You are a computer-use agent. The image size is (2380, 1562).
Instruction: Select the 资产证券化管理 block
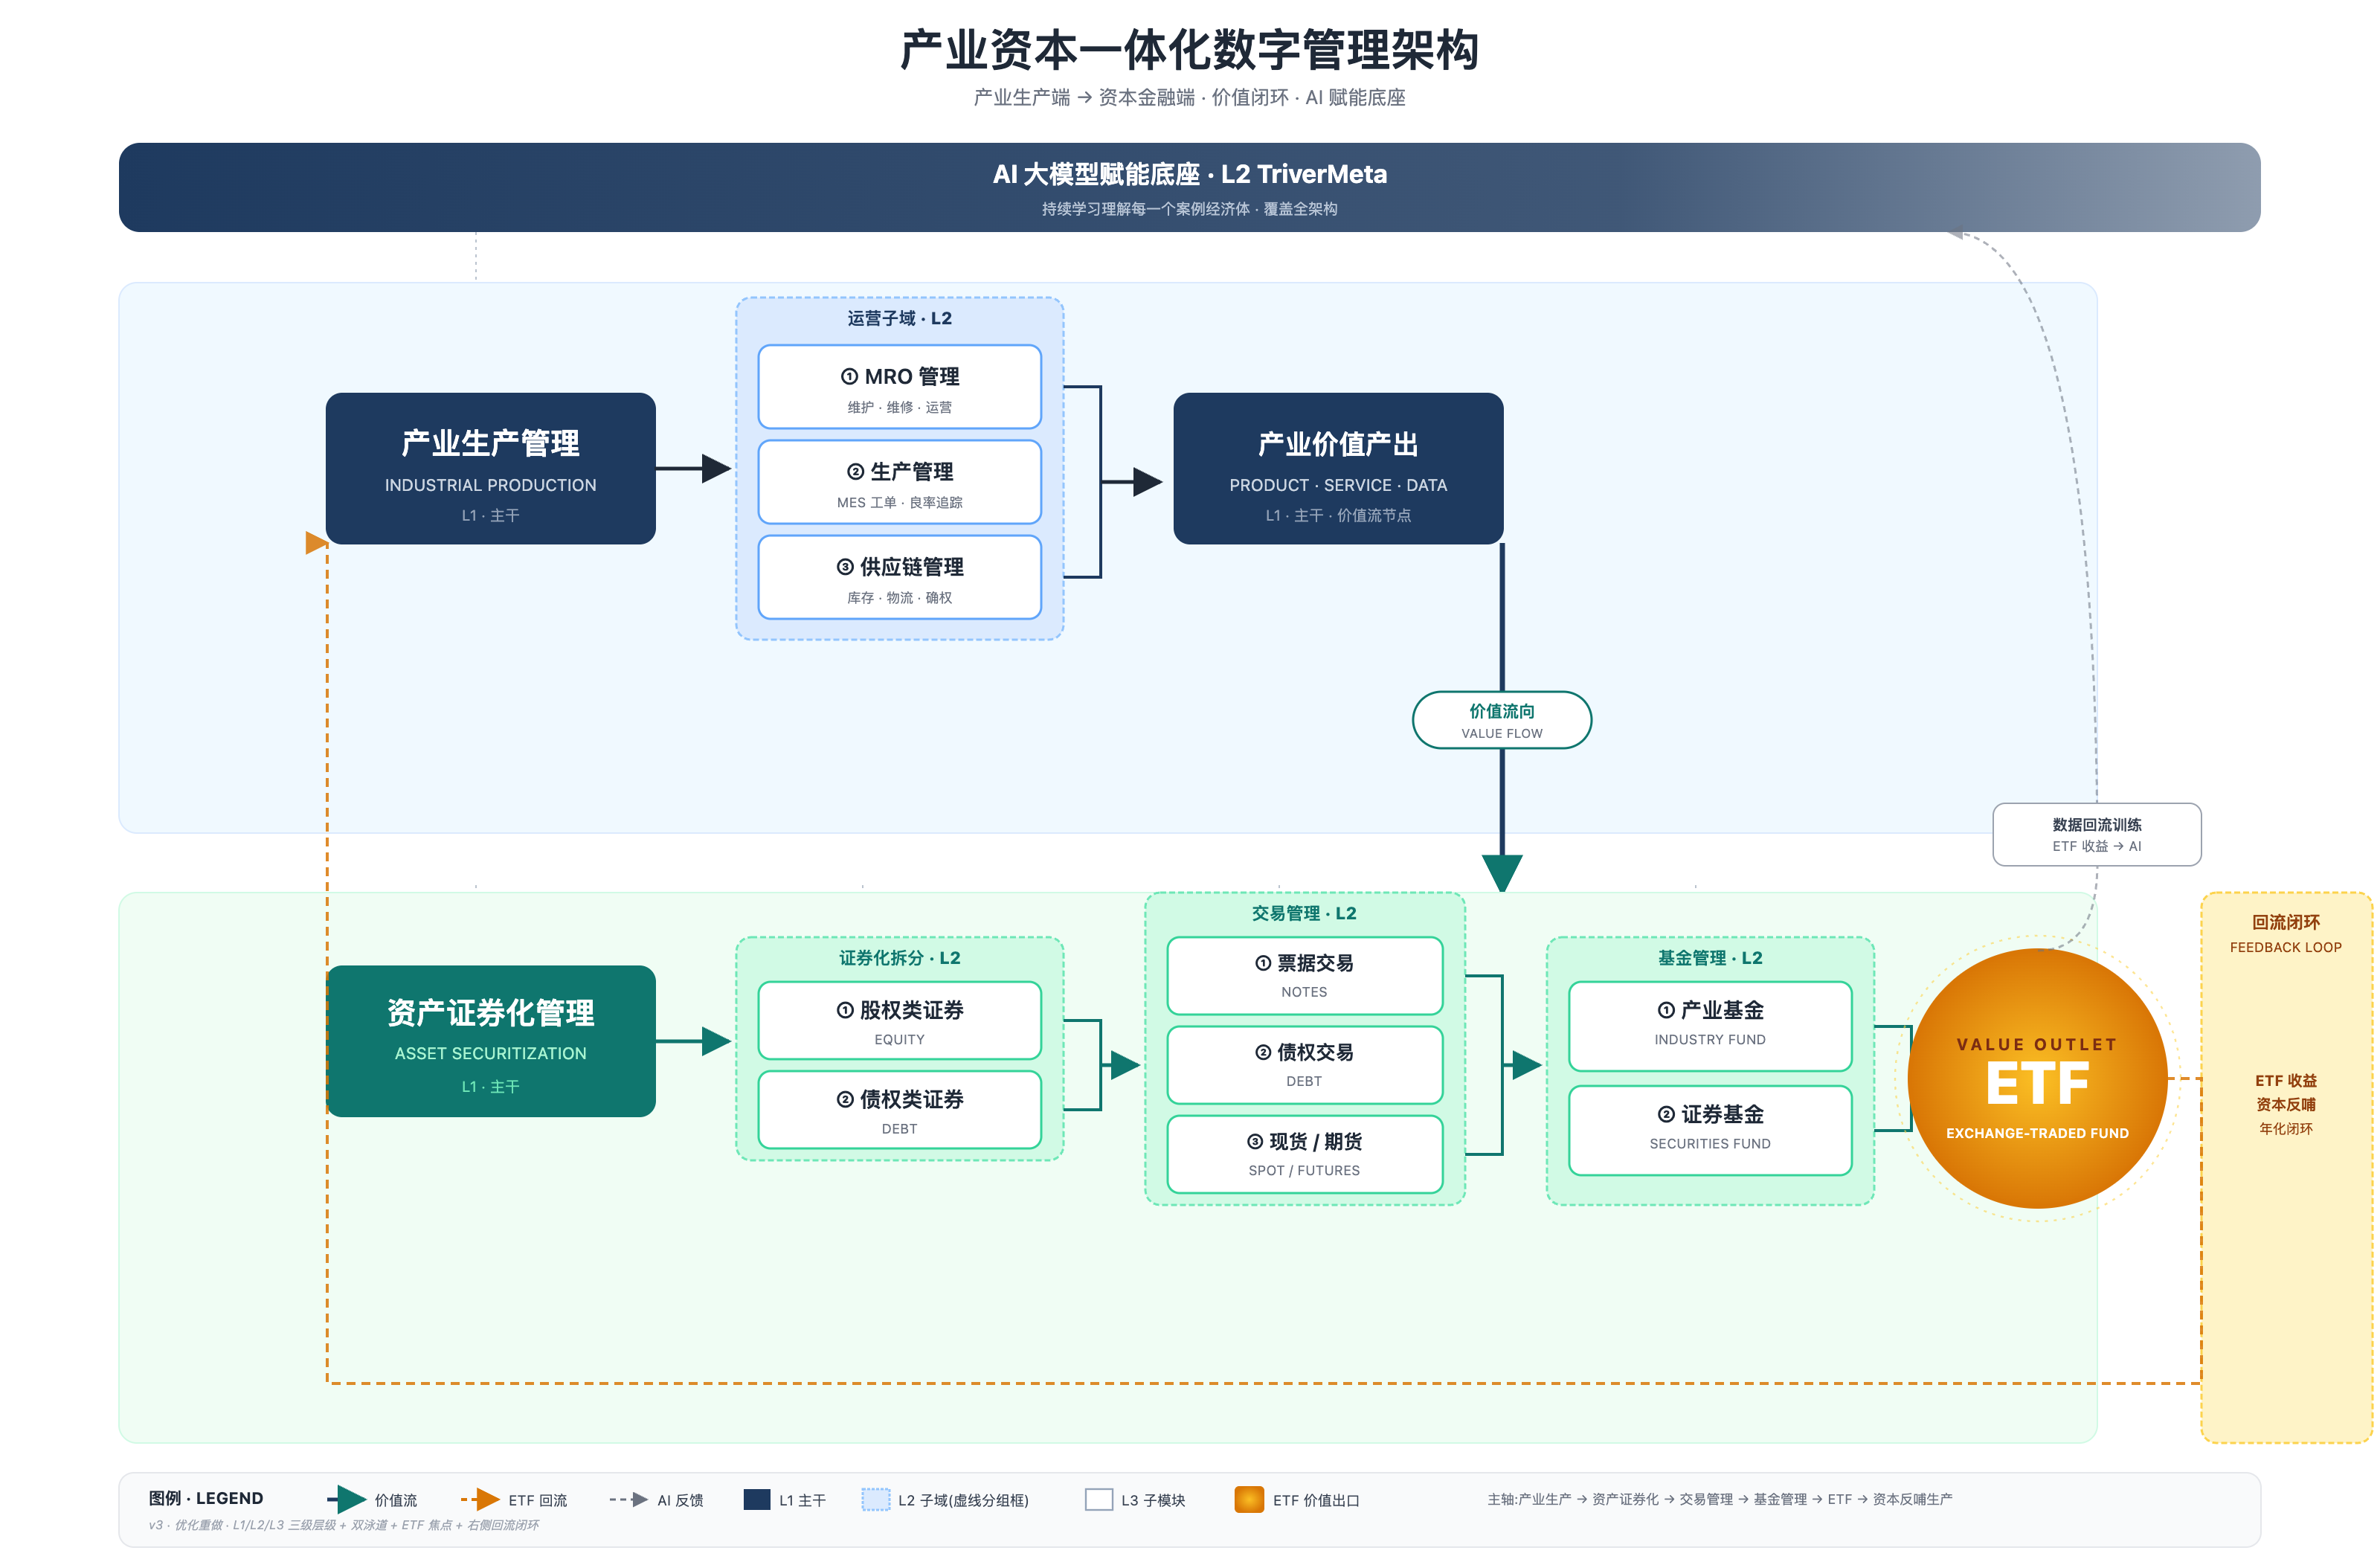[x=490, y=1041]
